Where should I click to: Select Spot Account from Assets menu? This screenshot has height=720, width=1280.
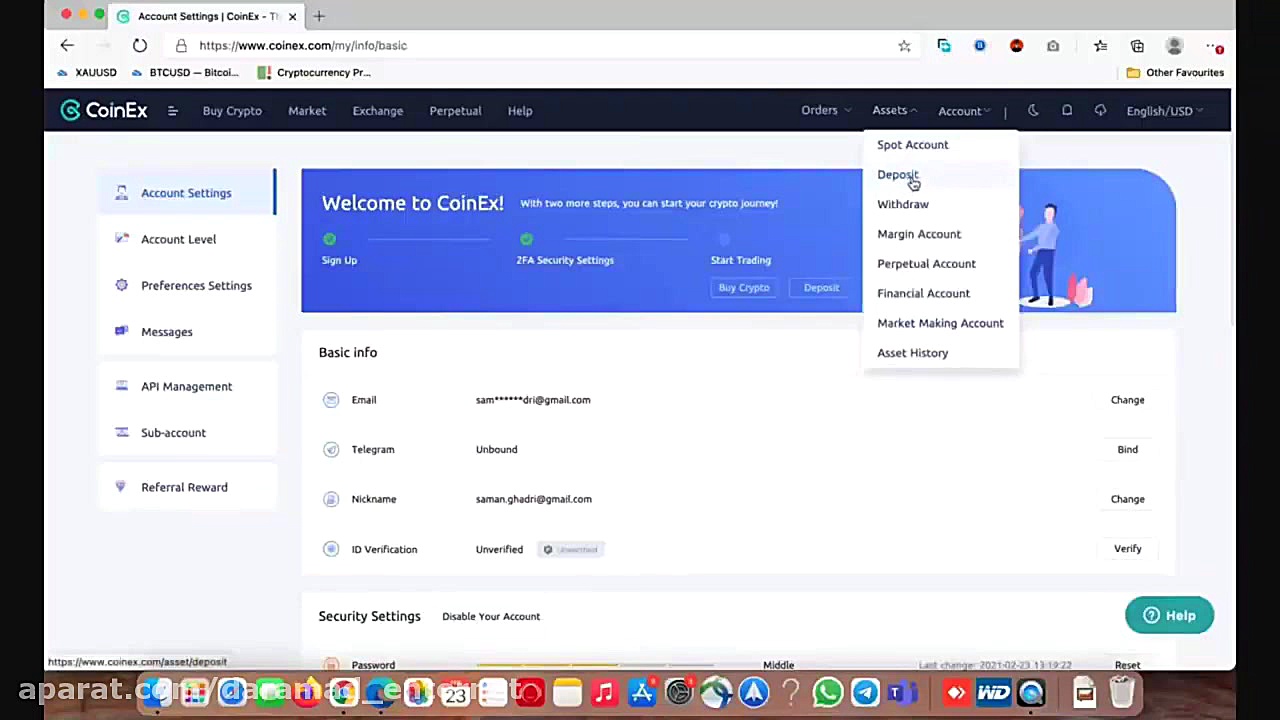click(x=913, y=145)
